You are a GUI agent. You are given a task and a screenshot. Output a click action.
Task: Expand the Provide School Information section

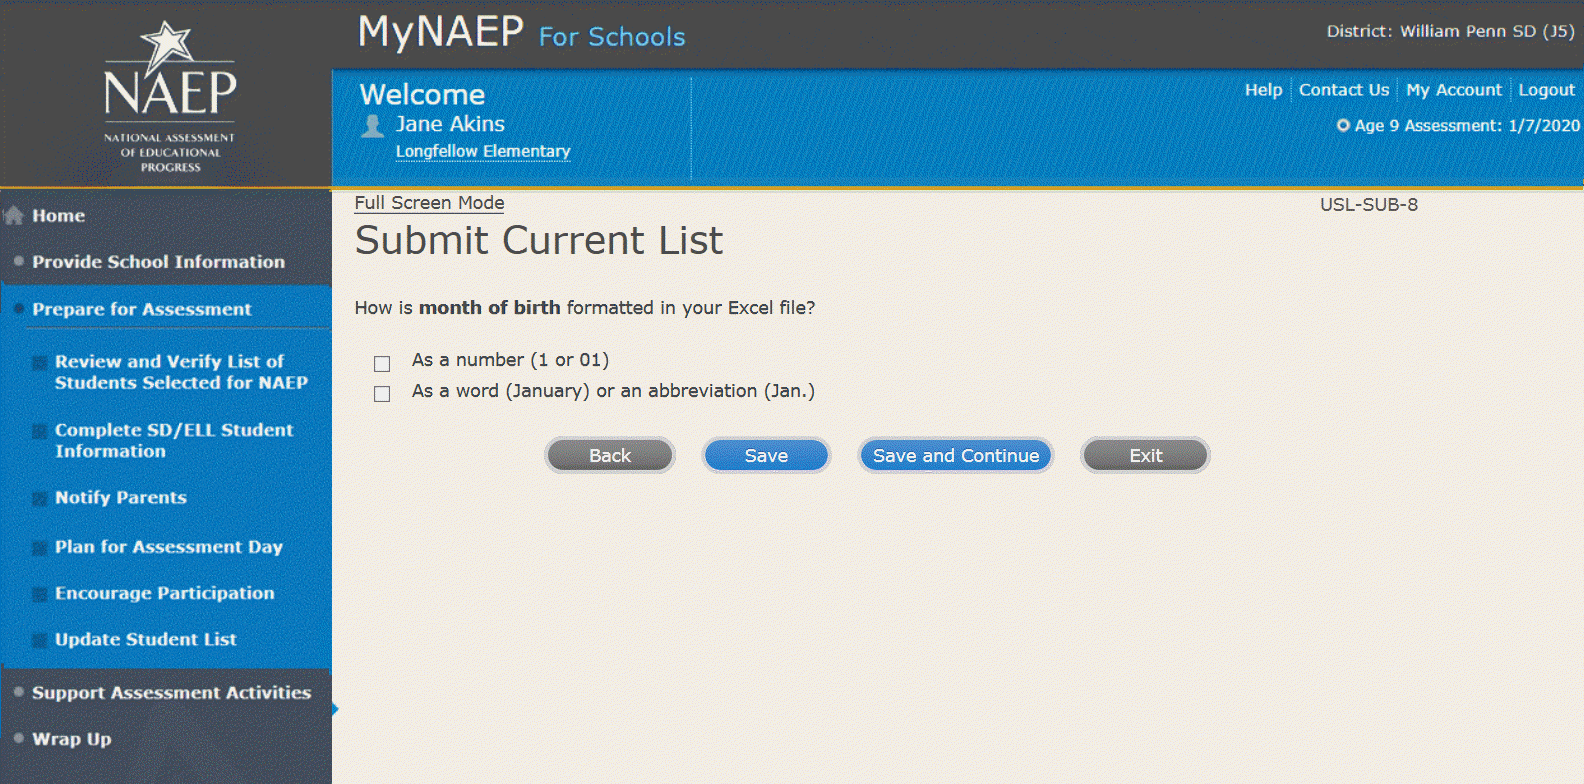(x=158, y=262)
